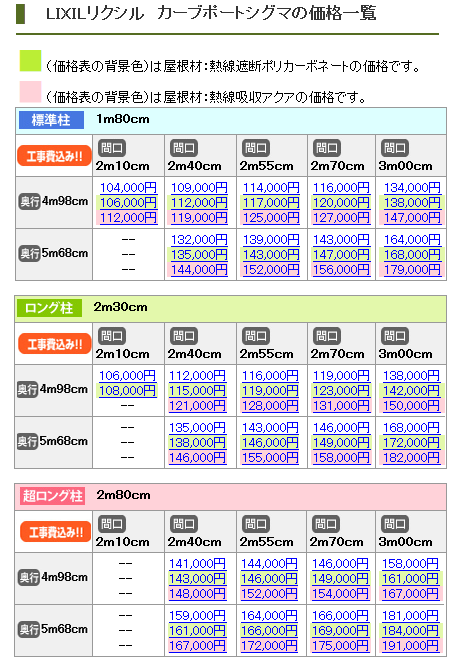Open the 134,000円 price link

click(x=412, y=187)
